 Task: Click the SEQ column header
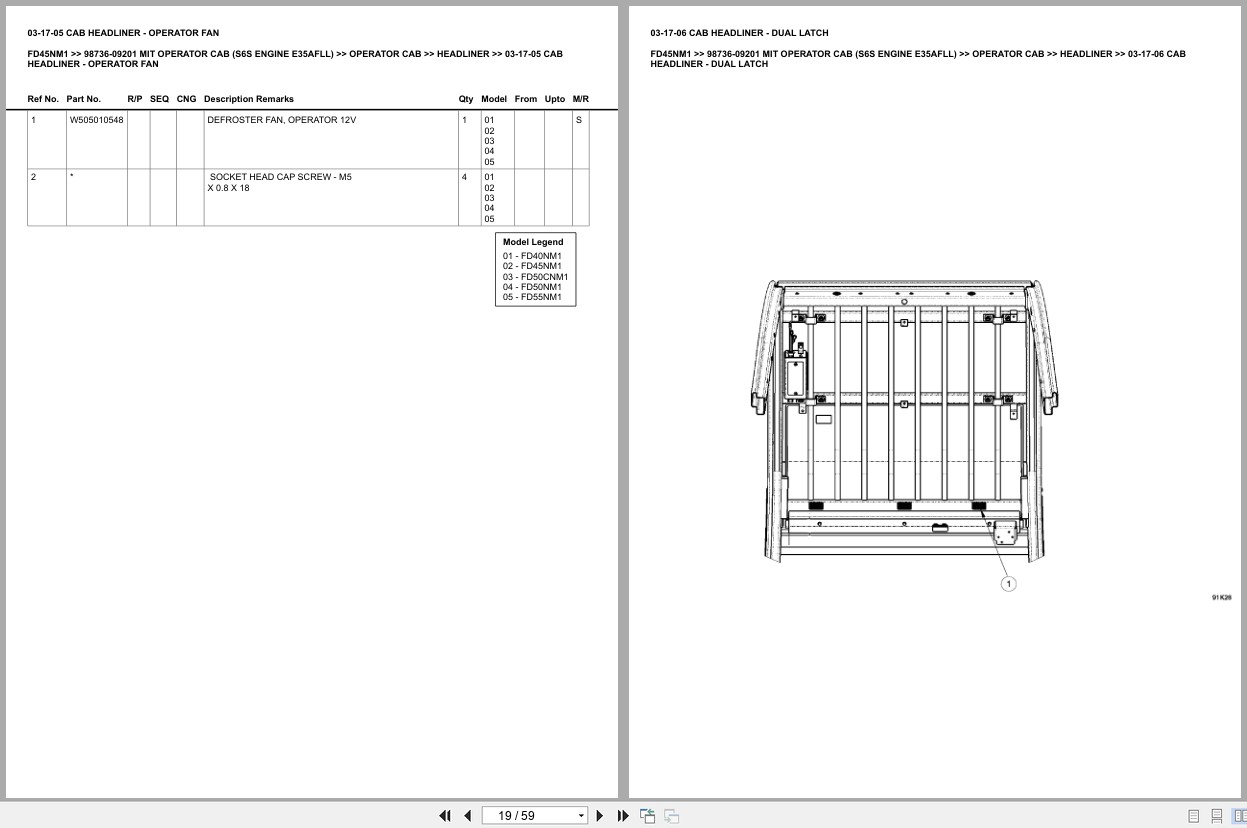tap(160, 99)
